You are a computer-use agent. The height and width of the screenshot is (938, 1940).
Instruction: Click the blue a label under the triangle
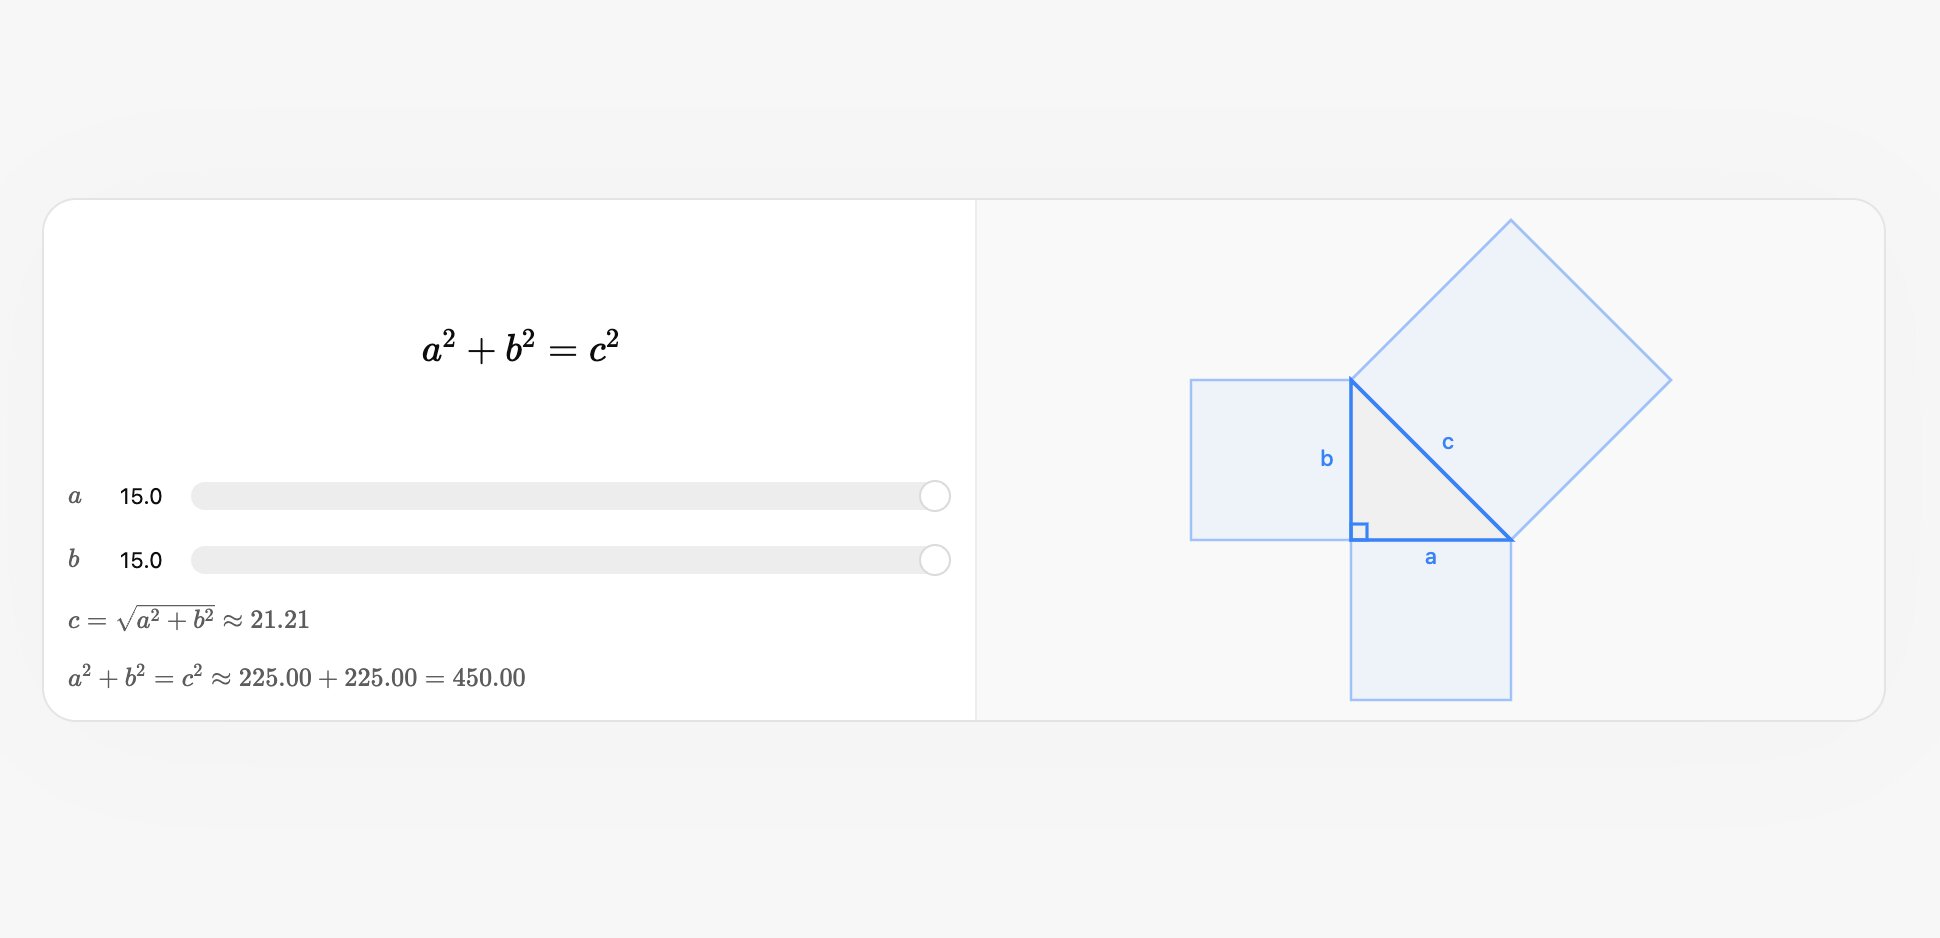click(x=1431, y=558)
